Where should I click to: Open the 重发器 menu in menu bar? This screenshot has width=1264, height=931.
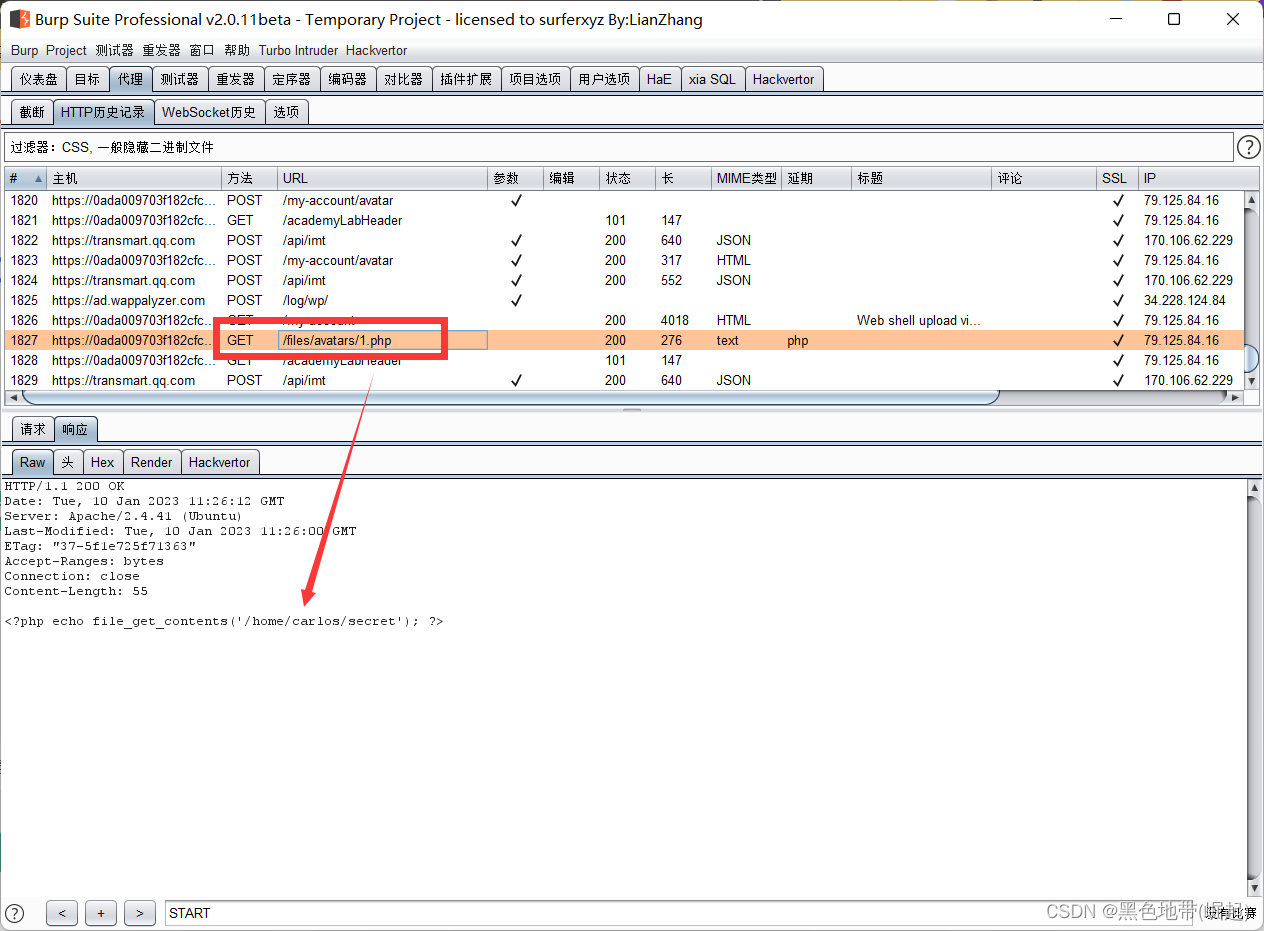[x=161, y=50]
